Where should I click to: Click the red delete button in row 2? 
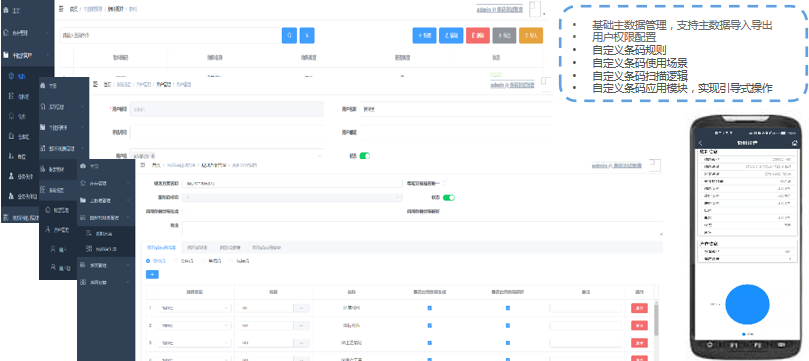(x=639, y=325)
